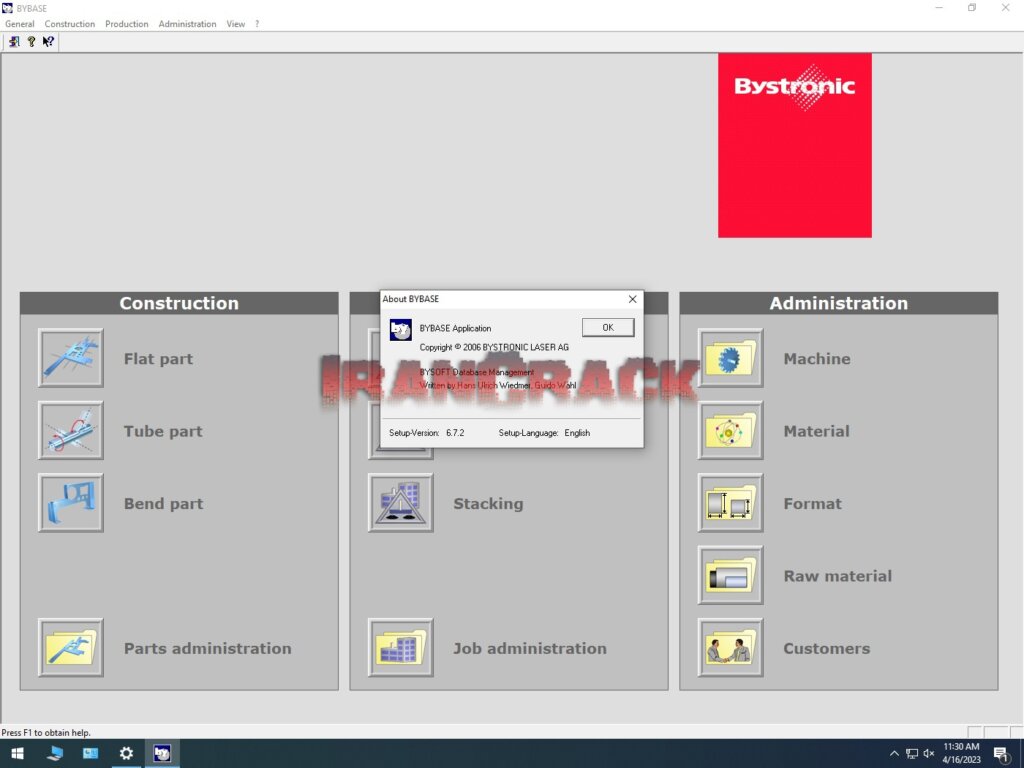The width and height of the screenshot is (1024, 768).
Task: Open Job administration
Action: coord(400,648)
